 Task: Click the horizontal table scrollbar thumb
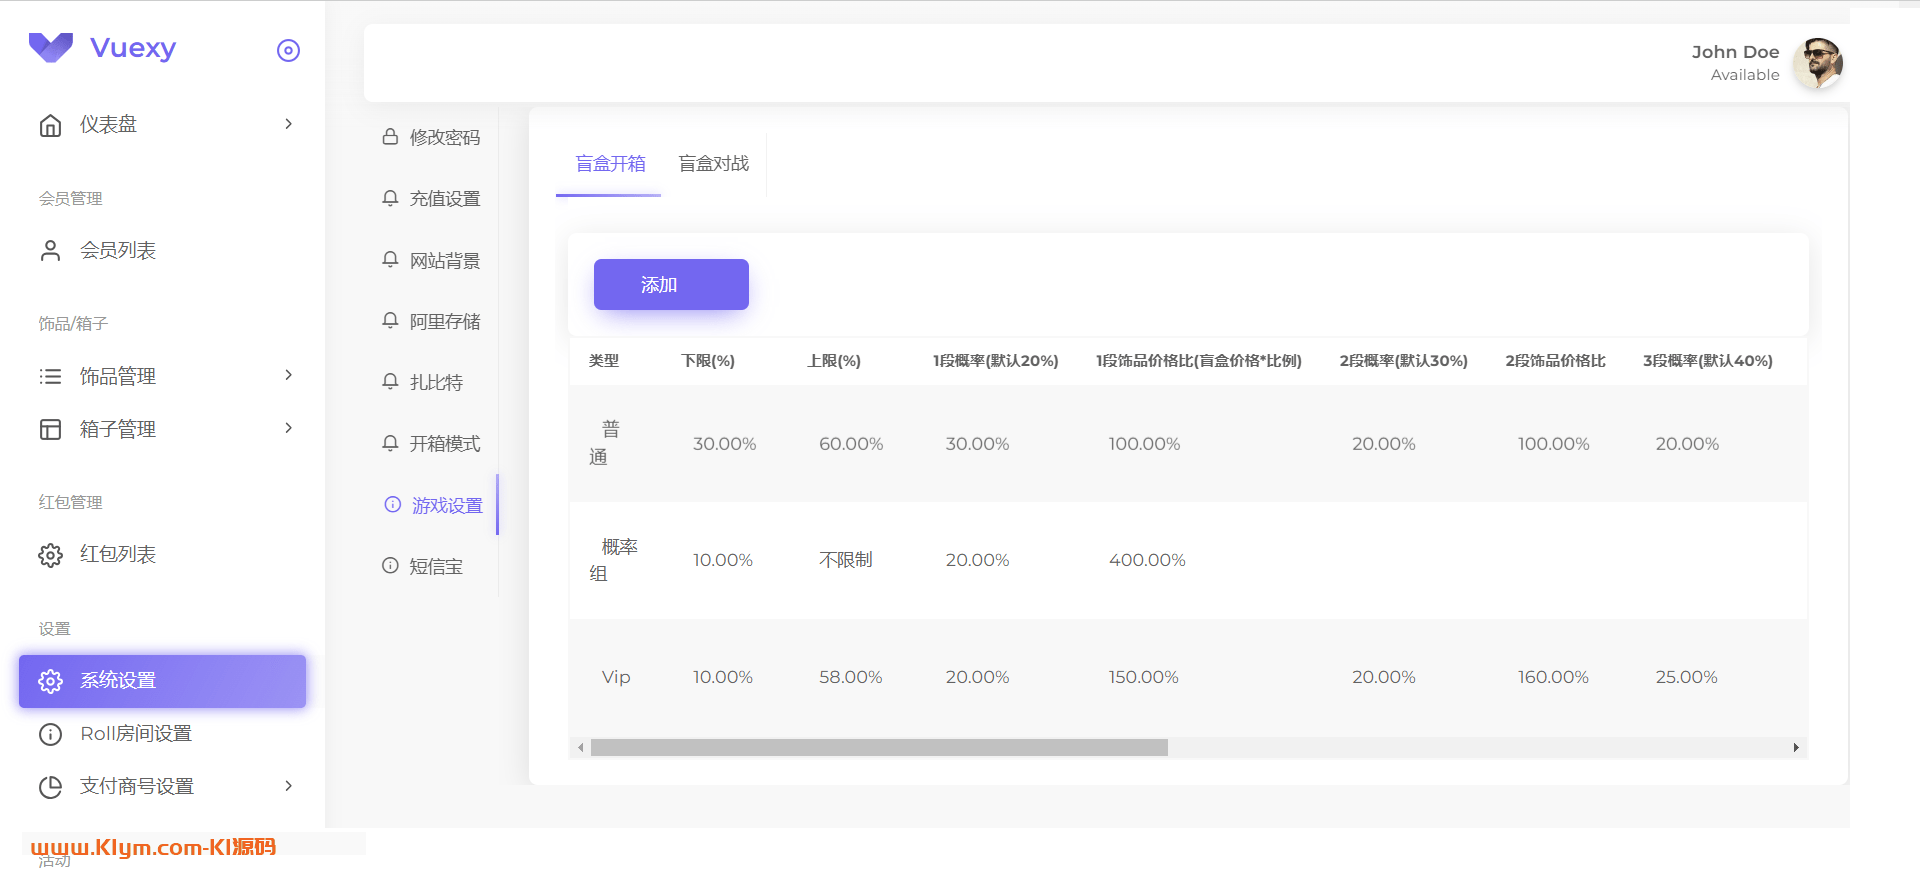coord(878,748)
